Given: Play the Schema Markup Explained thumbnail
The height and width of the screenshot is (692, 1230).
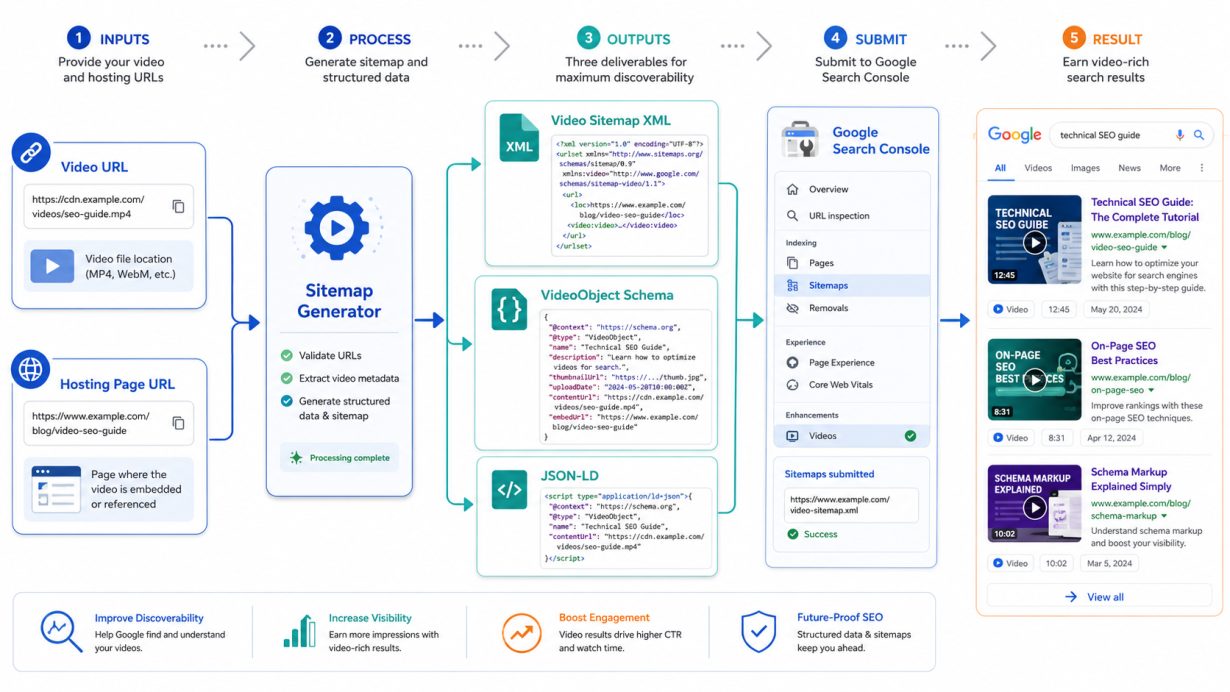Looking at the screenshot, I should [x=1035, y=507].
